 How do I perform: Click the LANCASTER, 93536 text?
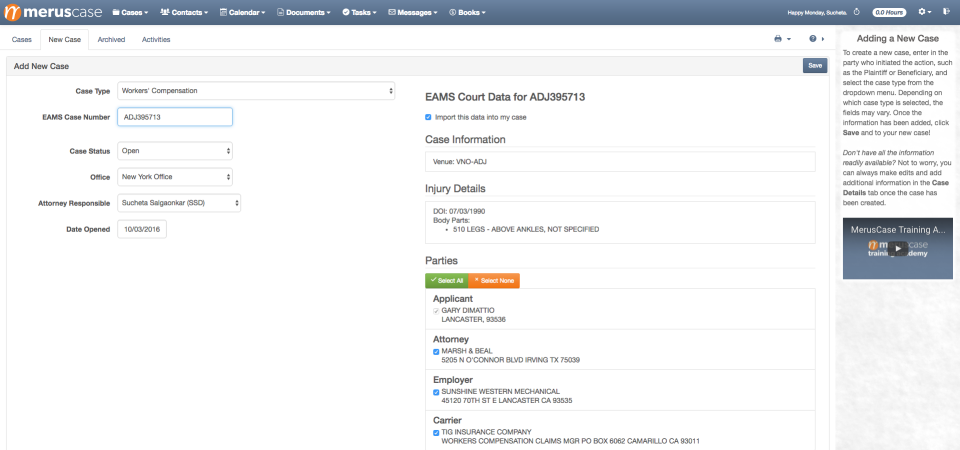(473, 320)
